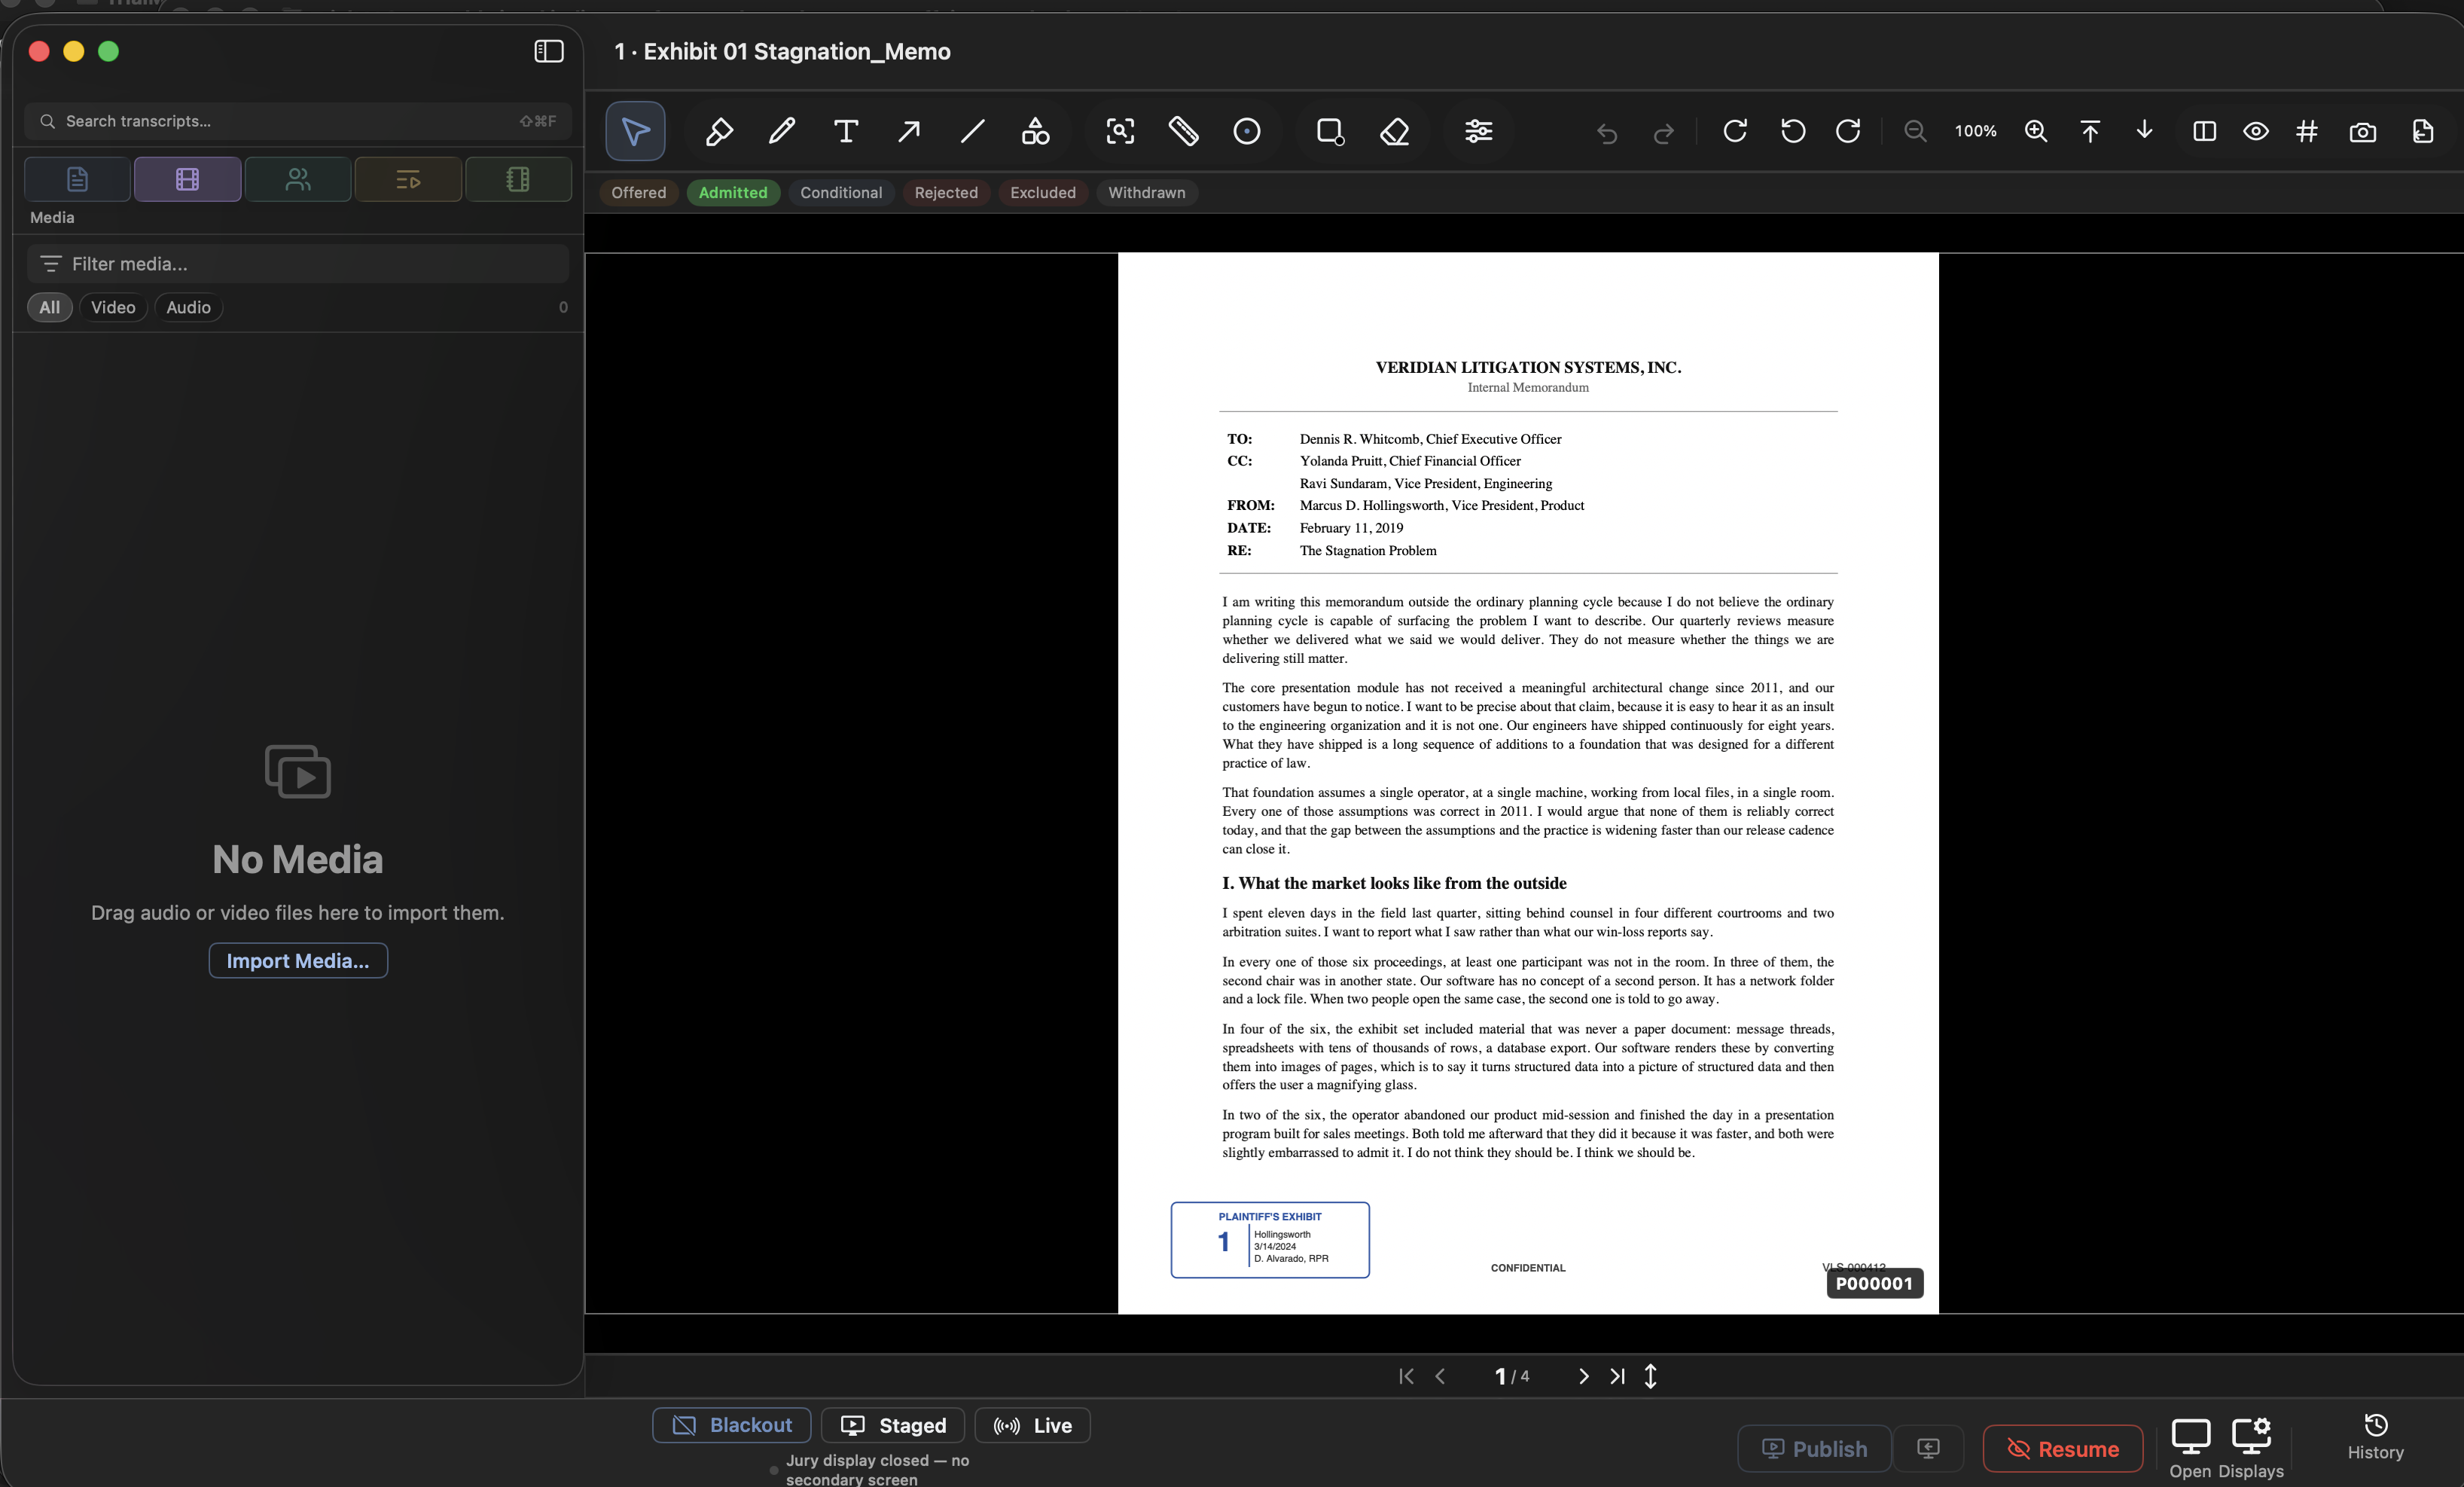The height and width of the screenshot is (1487, 2464).
Task: Toggle the Admitted status
Action: 733,193
